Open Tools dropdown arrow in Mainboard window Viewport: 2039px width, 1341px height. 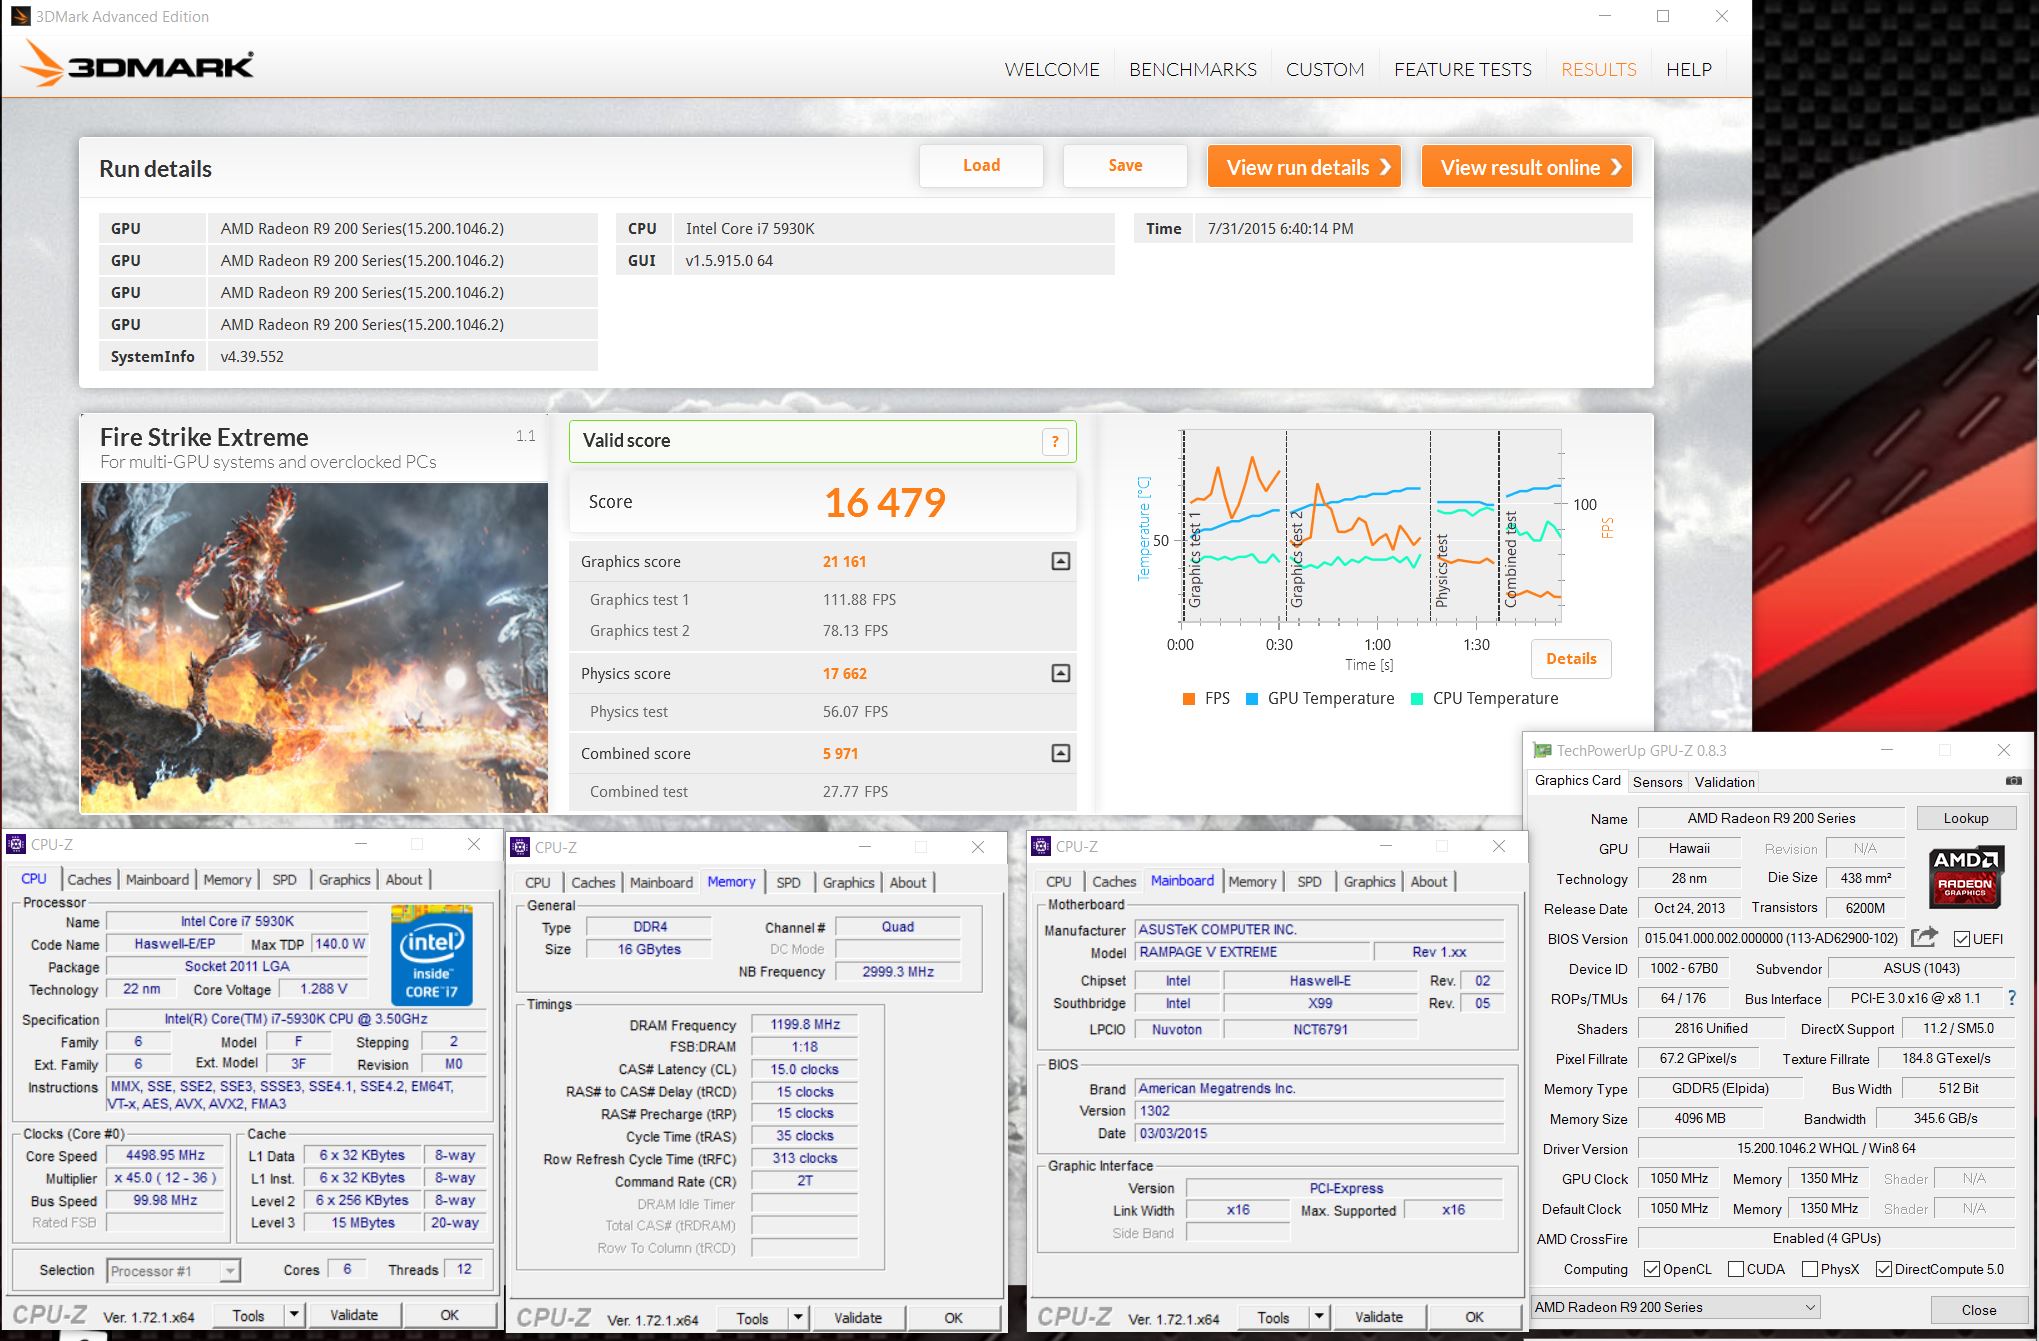tap(1319, 1317)
